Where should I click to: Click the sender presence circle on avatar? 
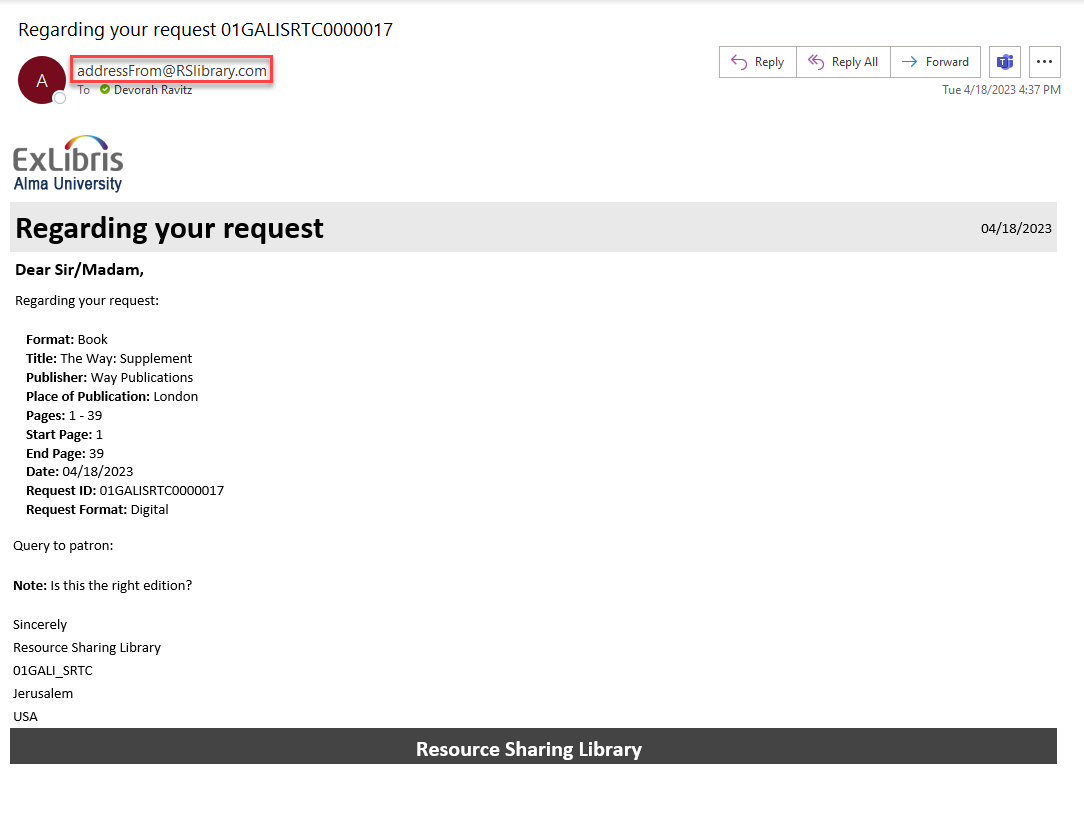point(60,97)
